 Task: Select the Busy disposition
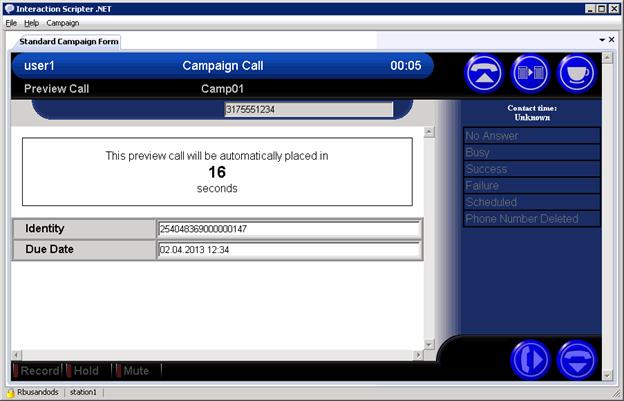[x=531, y=153]
